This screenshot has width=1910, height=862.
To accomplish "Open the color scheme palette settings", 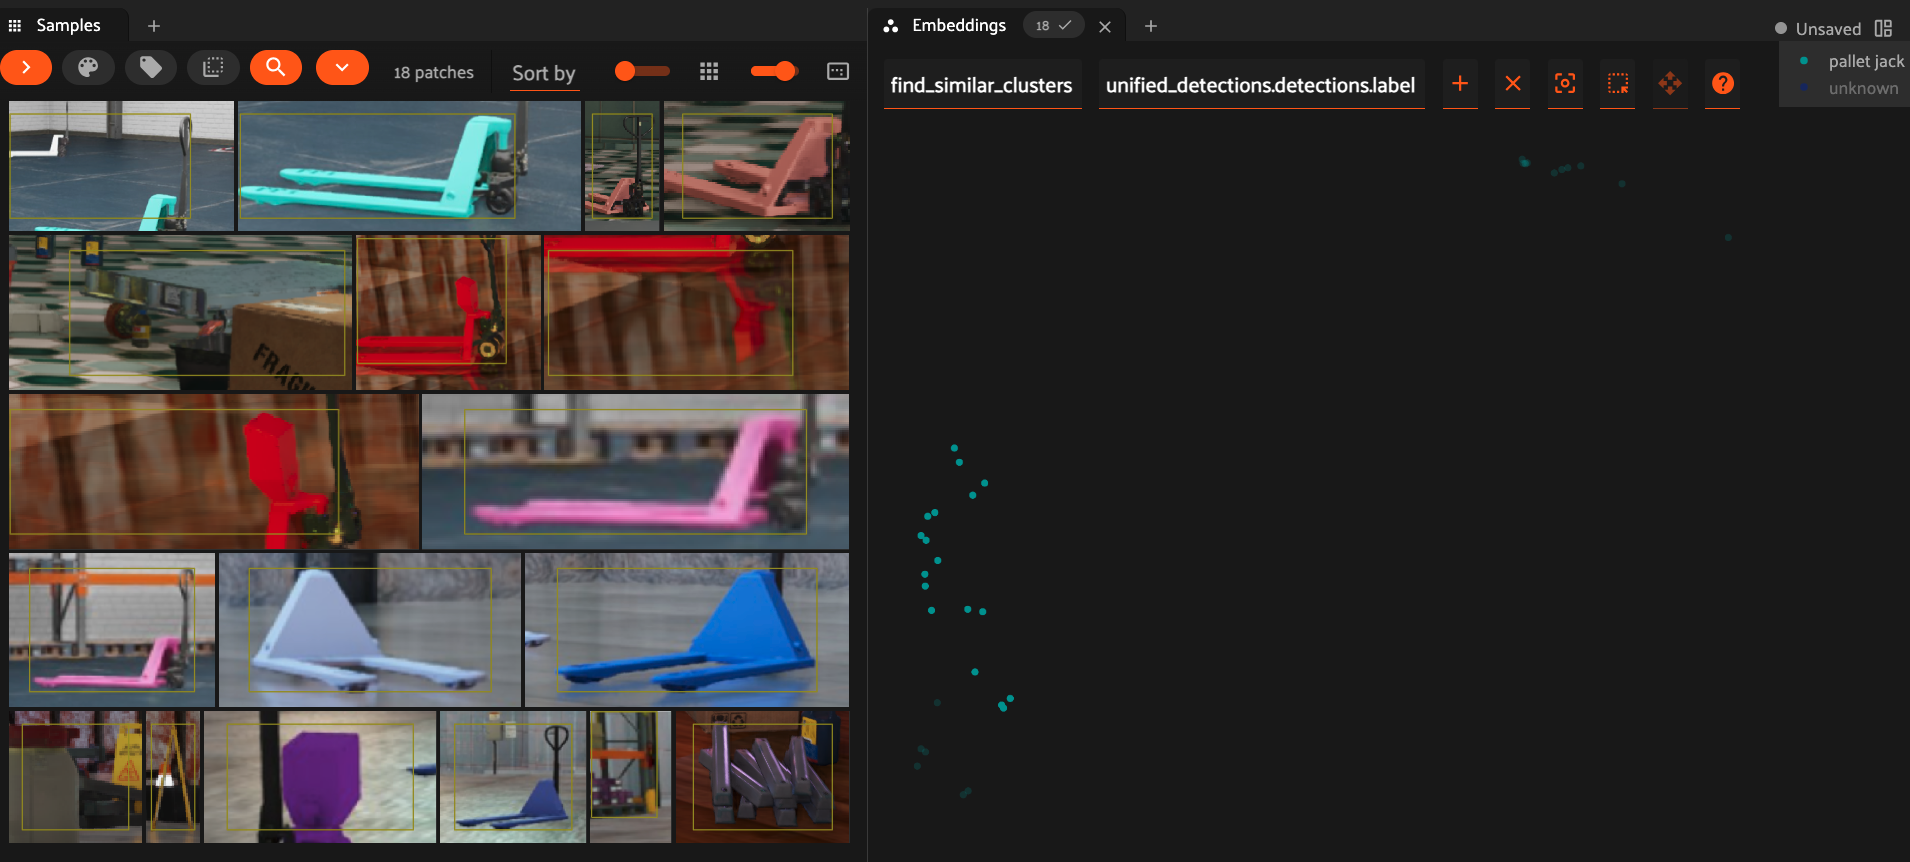I will 88,68.
